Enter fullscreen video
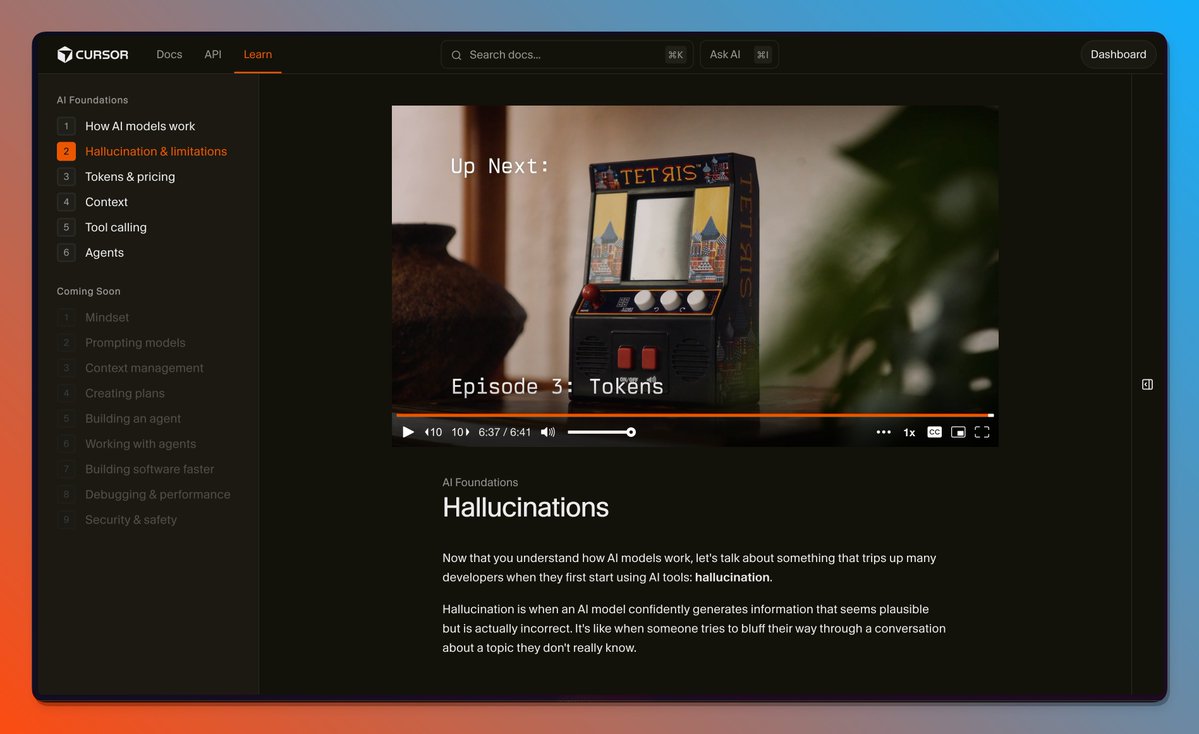This screenshot has width=1199, height=734. (982, 432)
